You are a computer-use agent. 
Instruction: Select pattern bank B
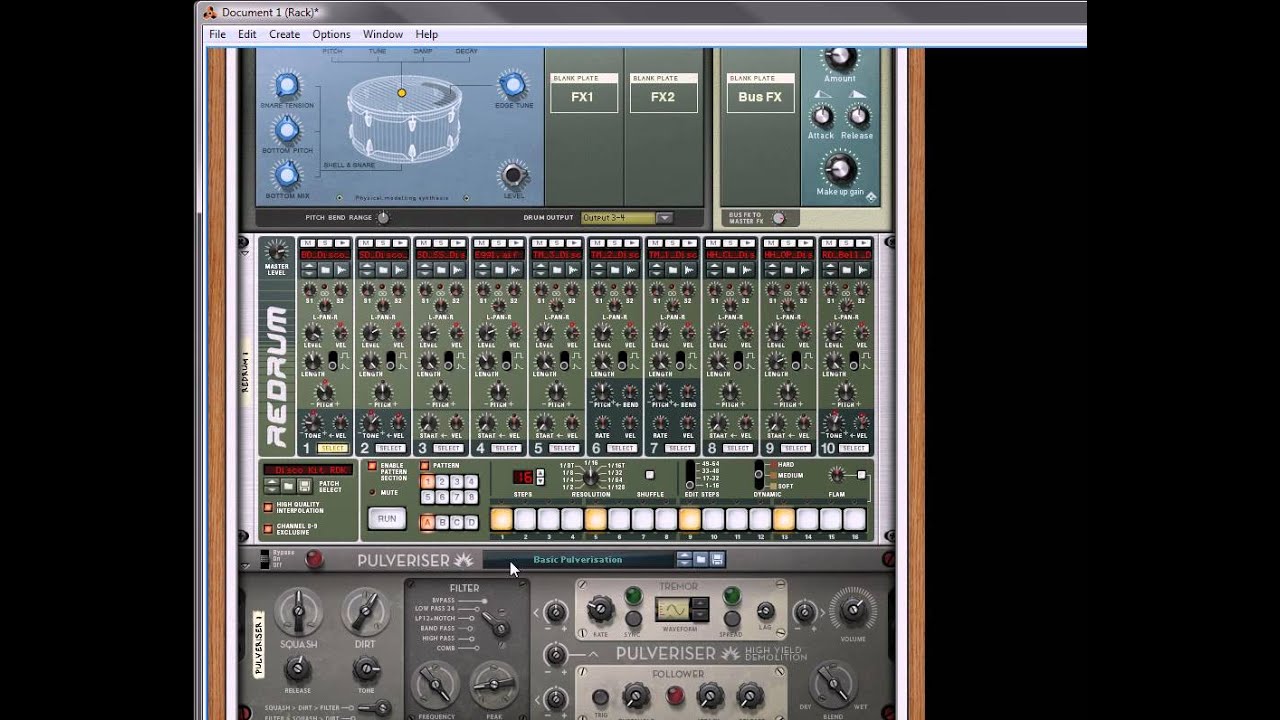point(442,522)
